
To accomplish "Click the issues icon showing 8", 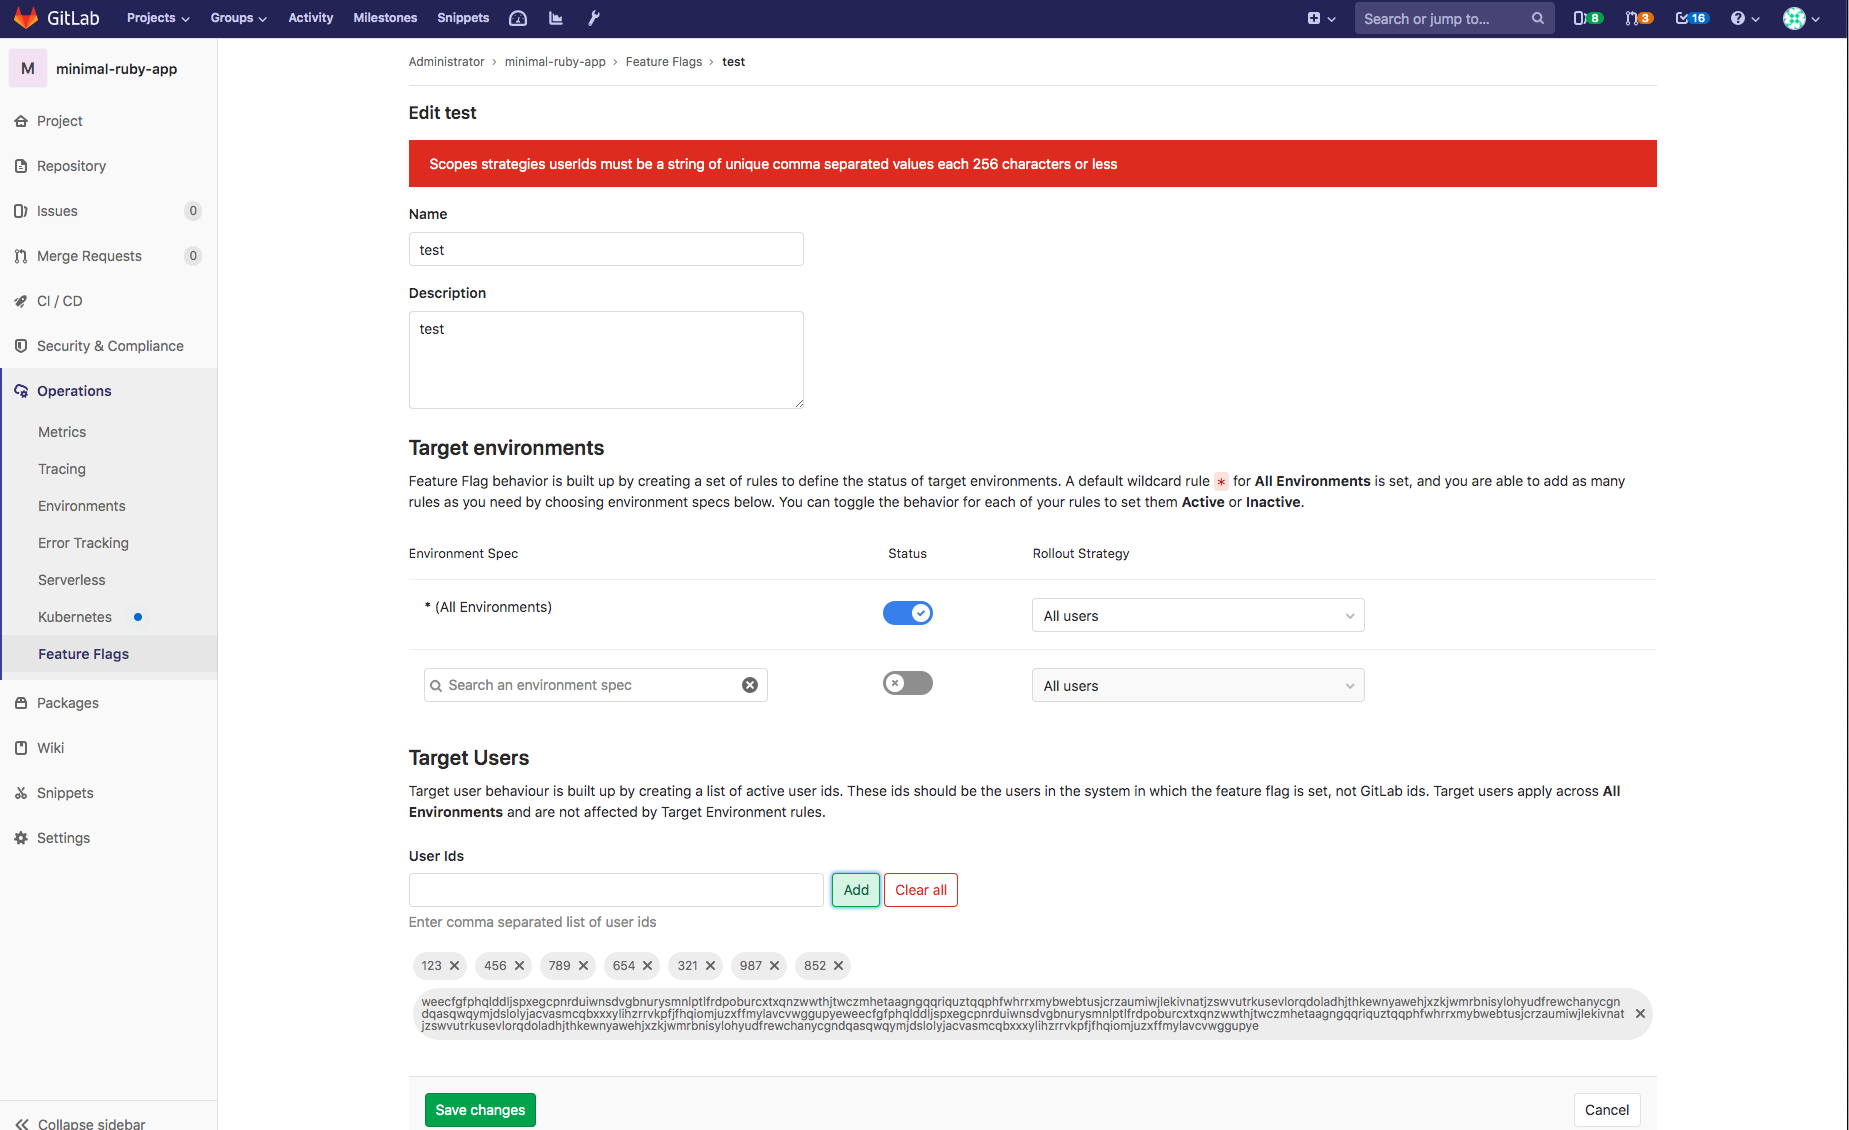I will coord(1587,17).
